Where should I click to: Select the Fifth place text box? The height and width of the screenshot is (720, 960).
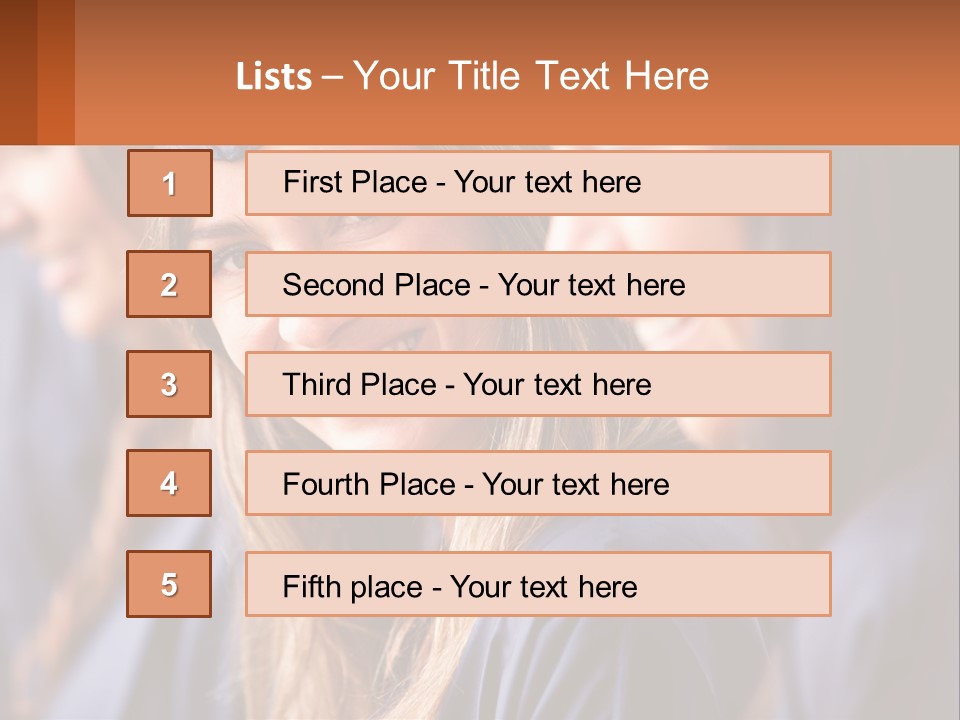tap(538, 584)
